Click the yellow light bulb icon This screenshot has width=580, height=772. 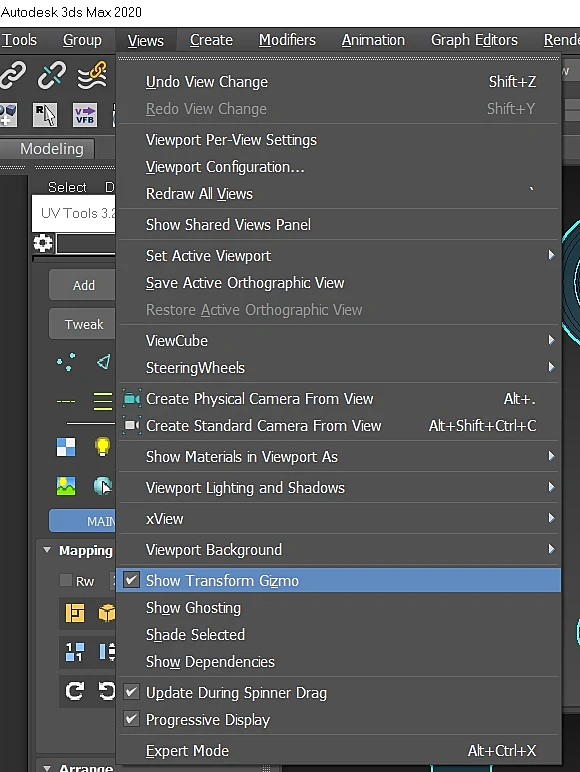pyautogui.click(x=102, y=447)
